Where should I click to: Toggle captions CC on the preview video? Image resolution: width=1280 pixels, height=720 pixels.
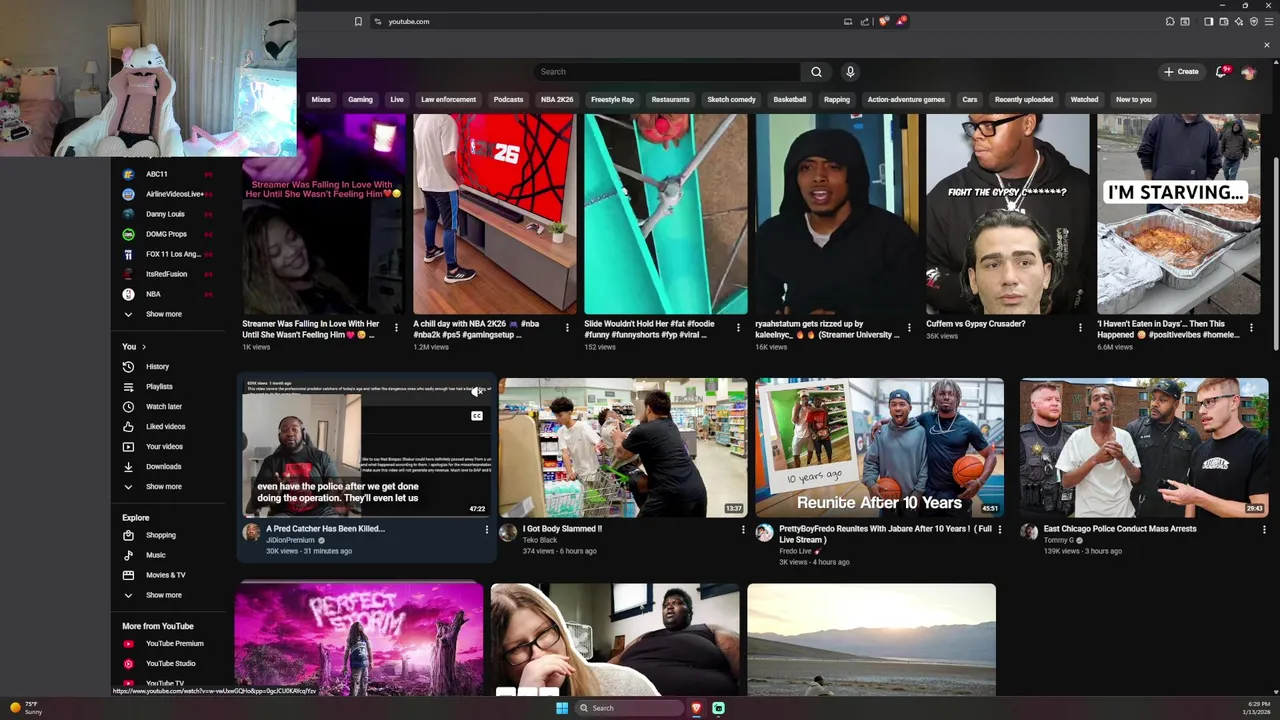click(x=477, y=416)
